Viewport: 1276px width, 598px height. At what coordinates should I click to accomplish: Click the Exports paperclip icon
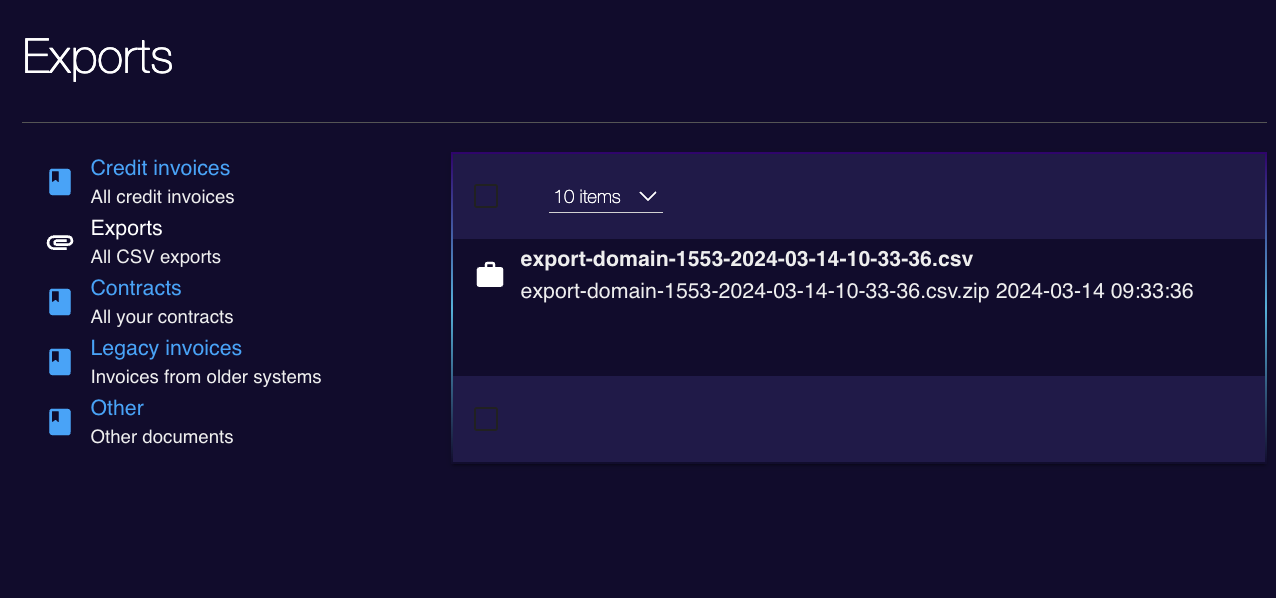tap(60, 242)
